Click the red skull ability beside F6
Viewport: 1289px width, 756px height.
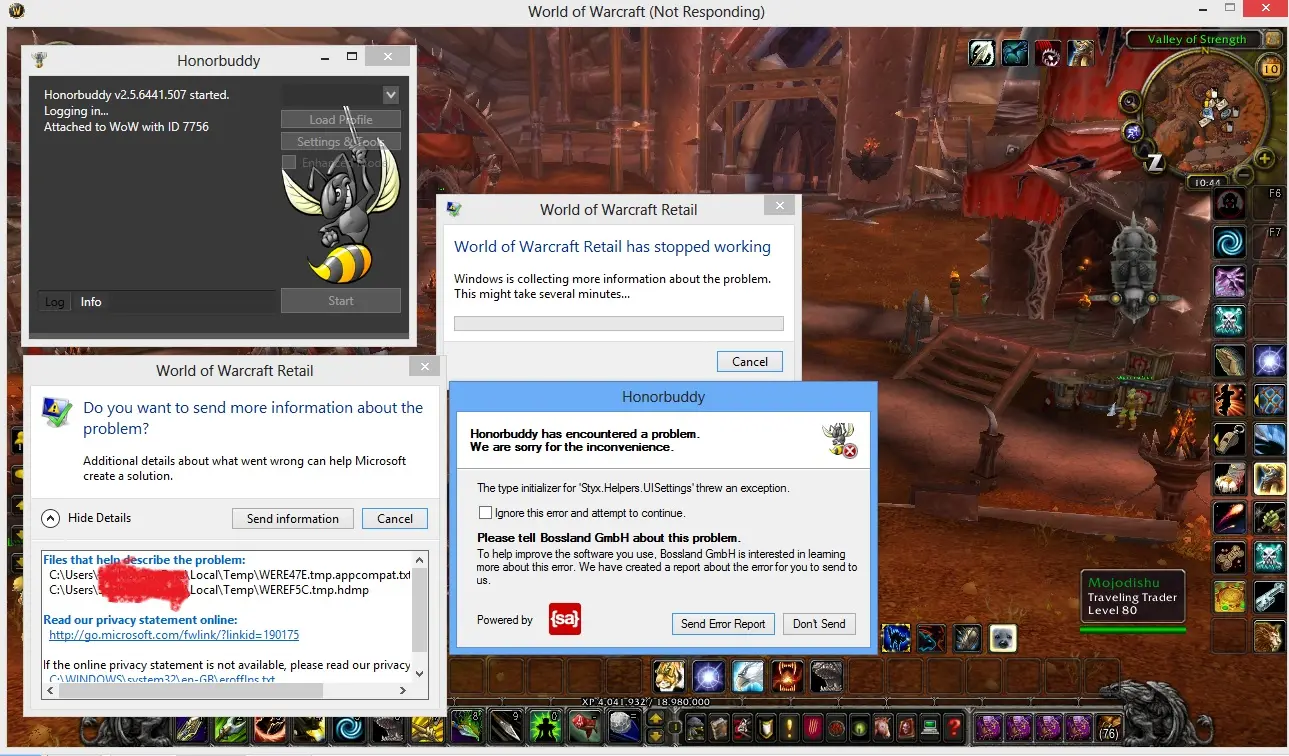click(1229, 204)
